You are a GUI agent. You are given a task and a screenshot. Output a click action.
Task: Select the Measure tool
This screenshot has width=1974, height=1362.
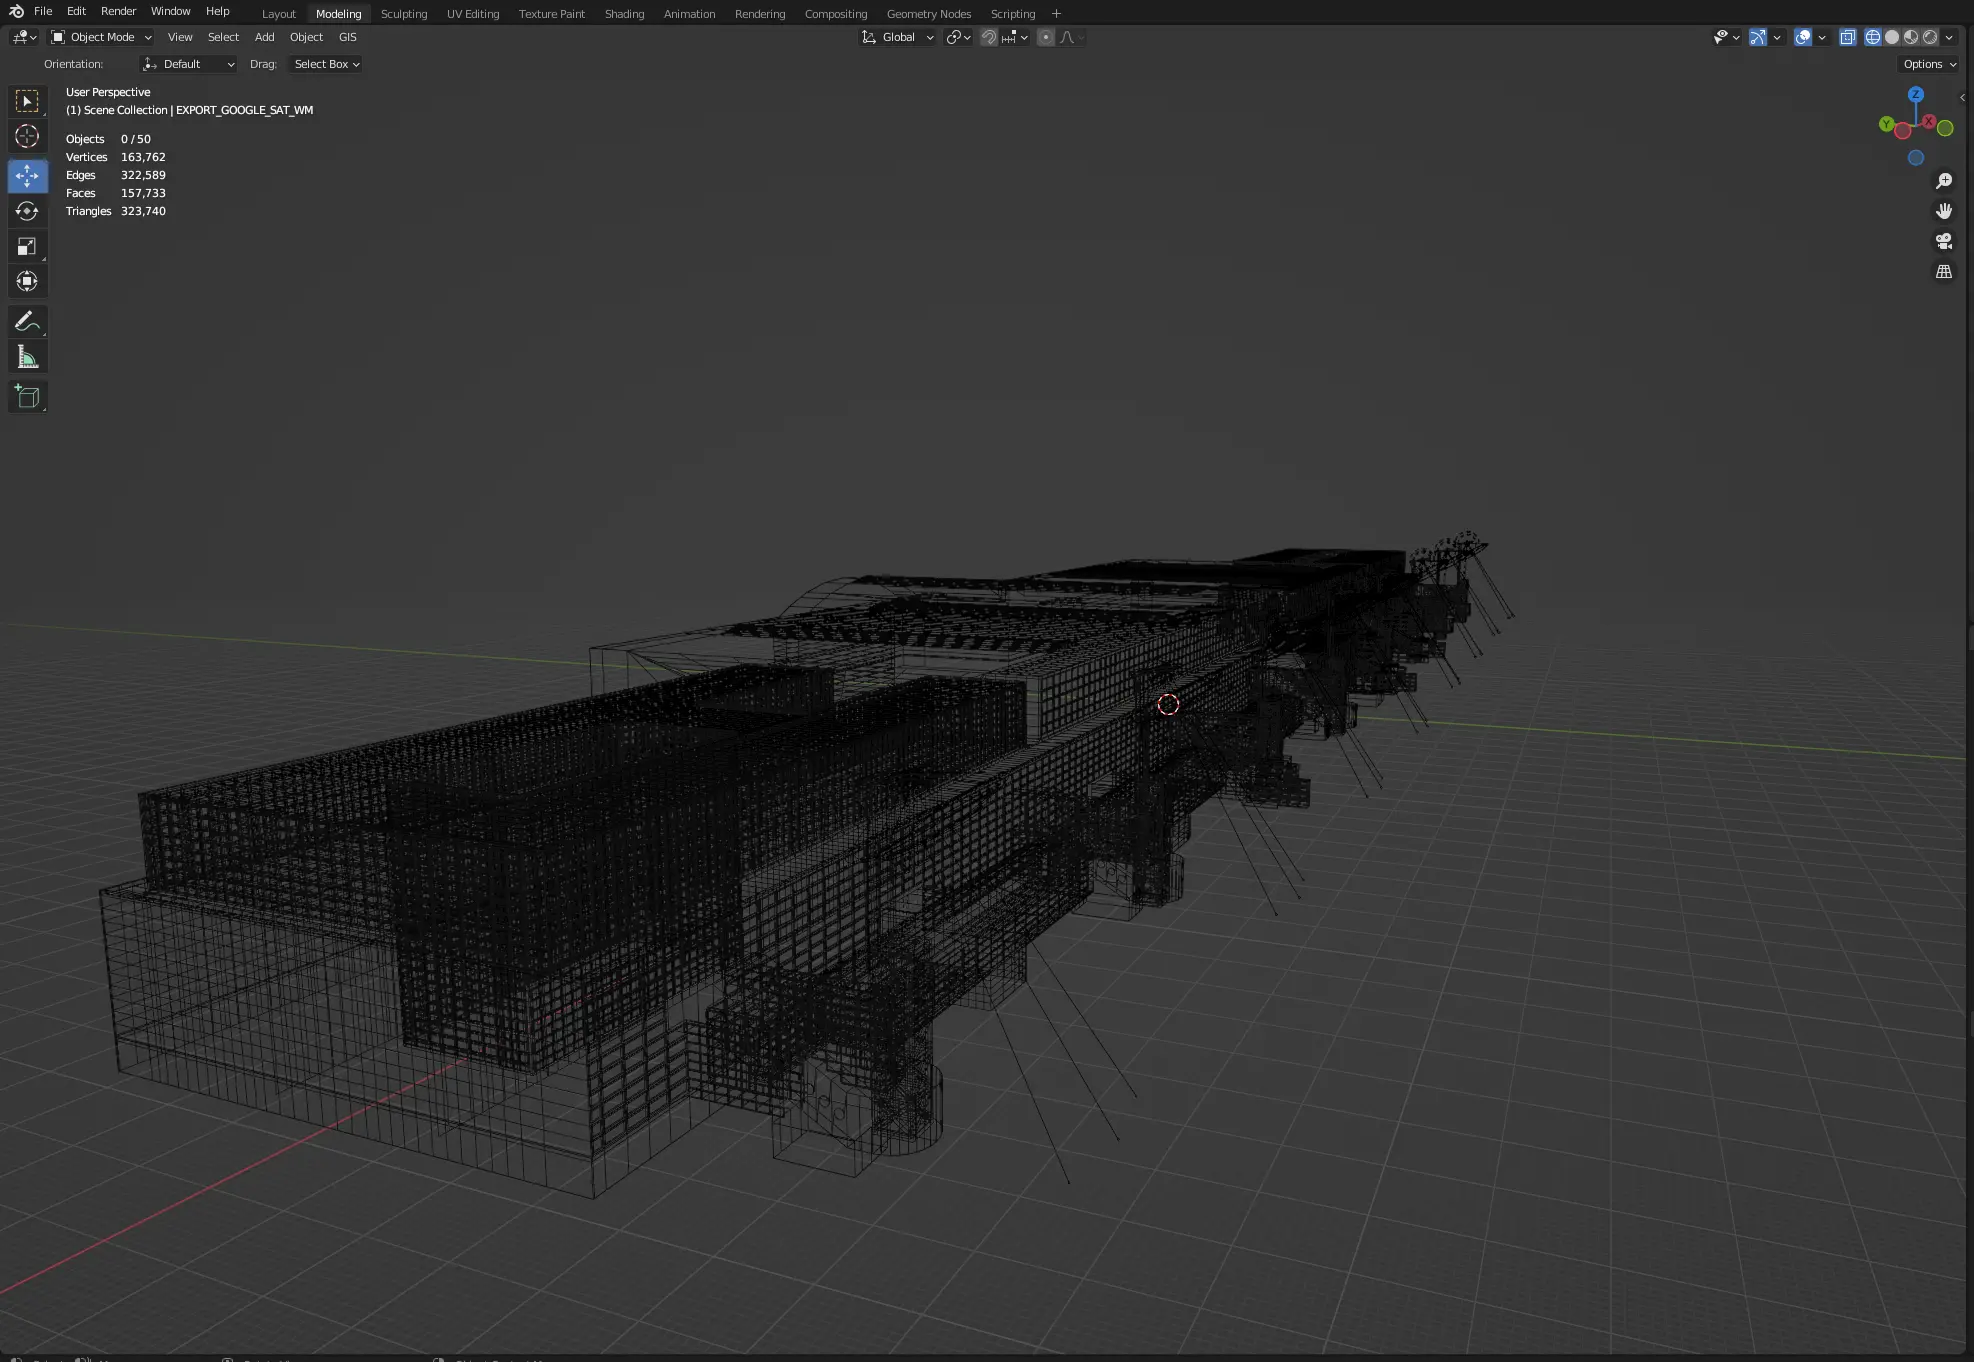(x=27, y=357)
